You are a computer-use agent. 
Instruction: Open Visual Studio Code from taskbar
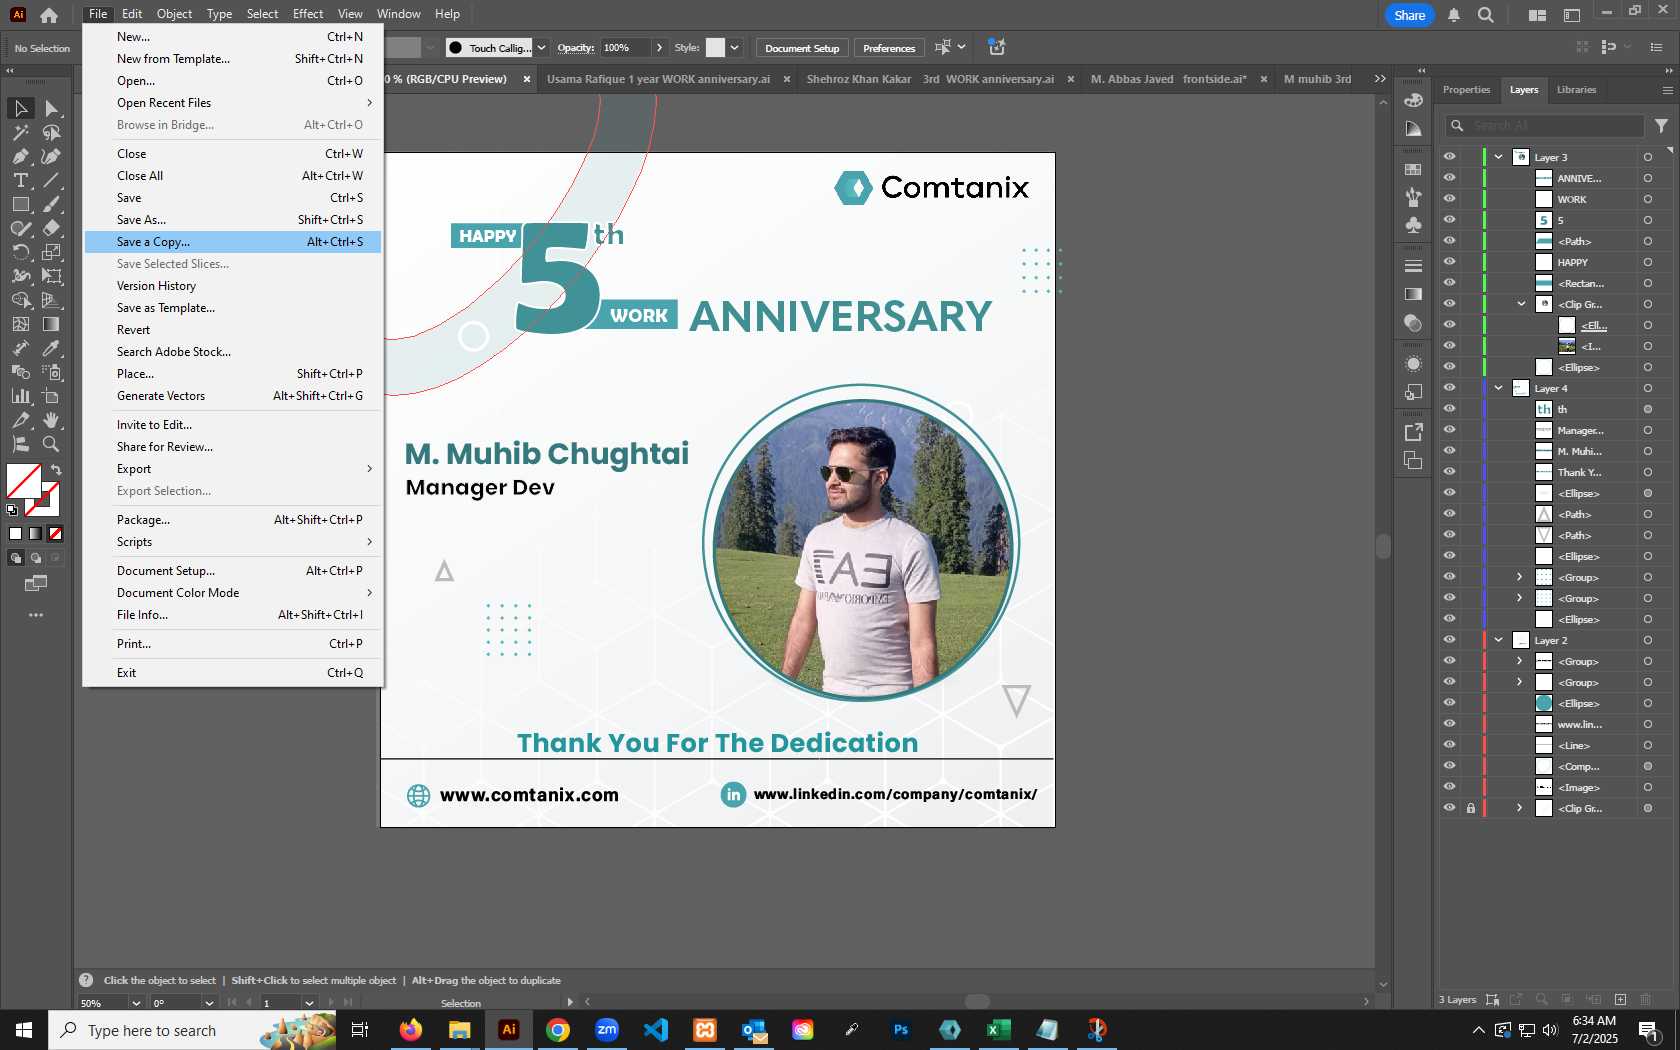point(656,1030)
